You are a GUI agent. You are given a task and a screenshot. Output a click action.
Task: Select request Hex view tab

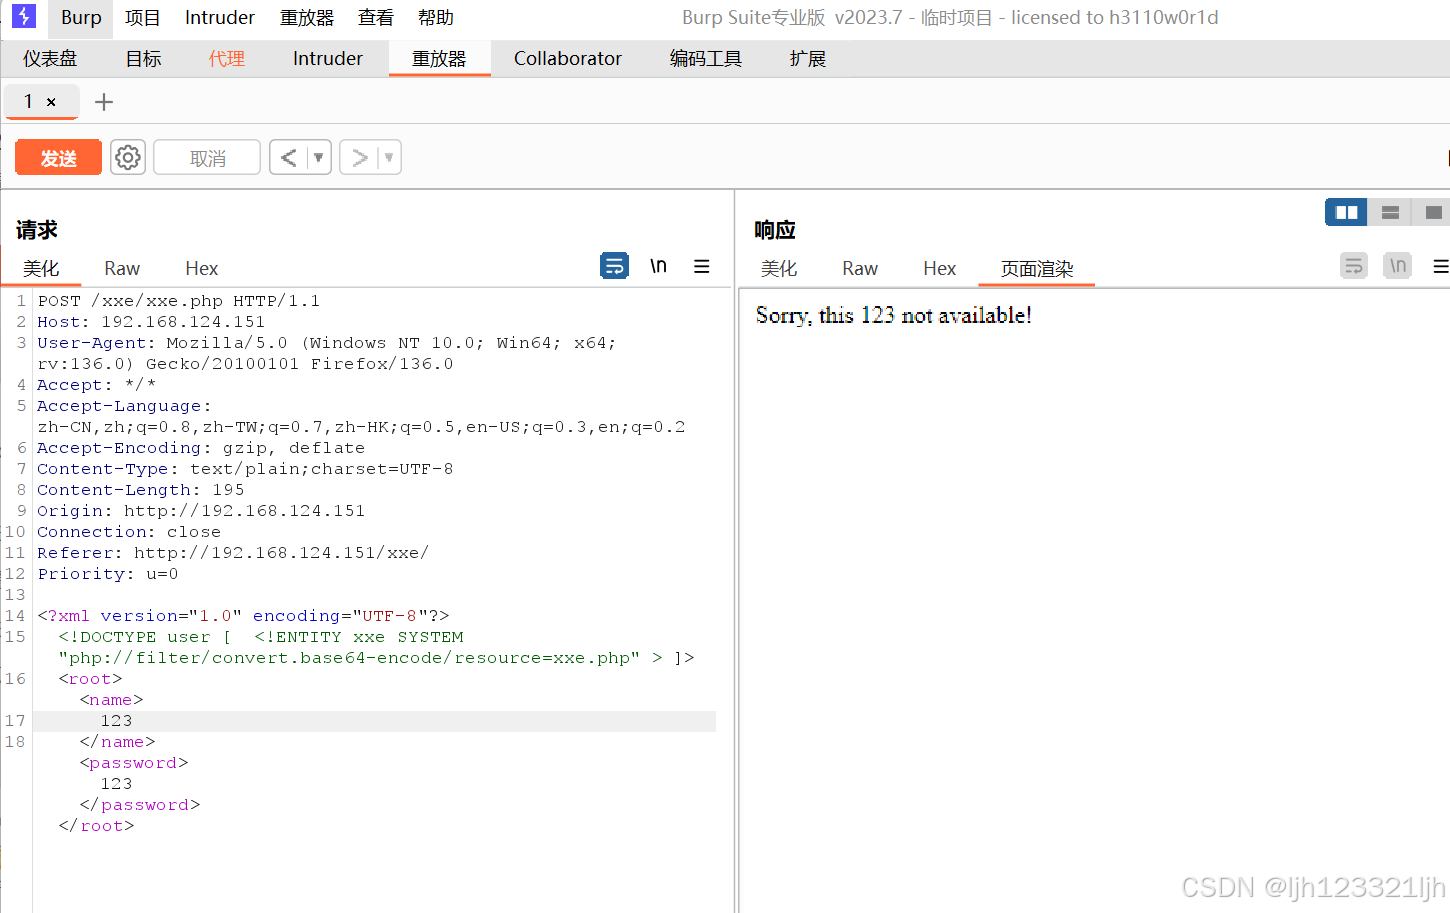pyautogui.click(x=201, y=268)
